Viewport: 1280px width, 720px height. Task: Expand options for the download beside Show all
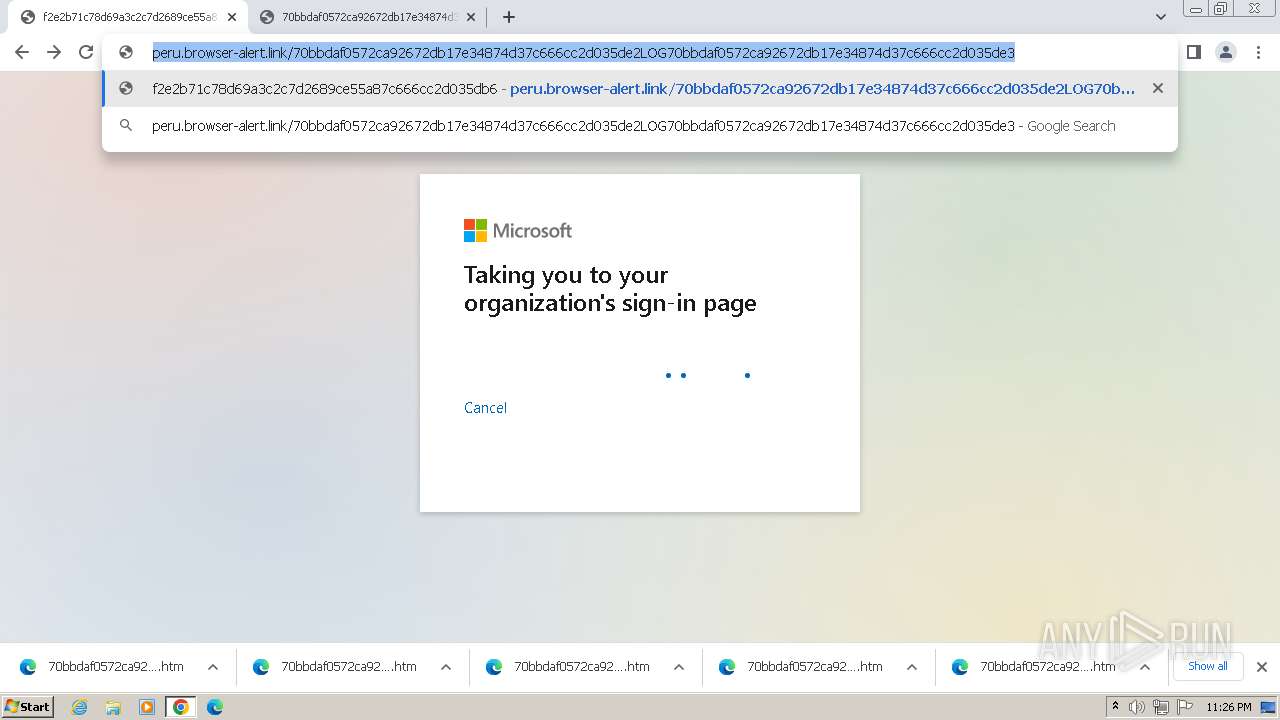(1145, 667)
